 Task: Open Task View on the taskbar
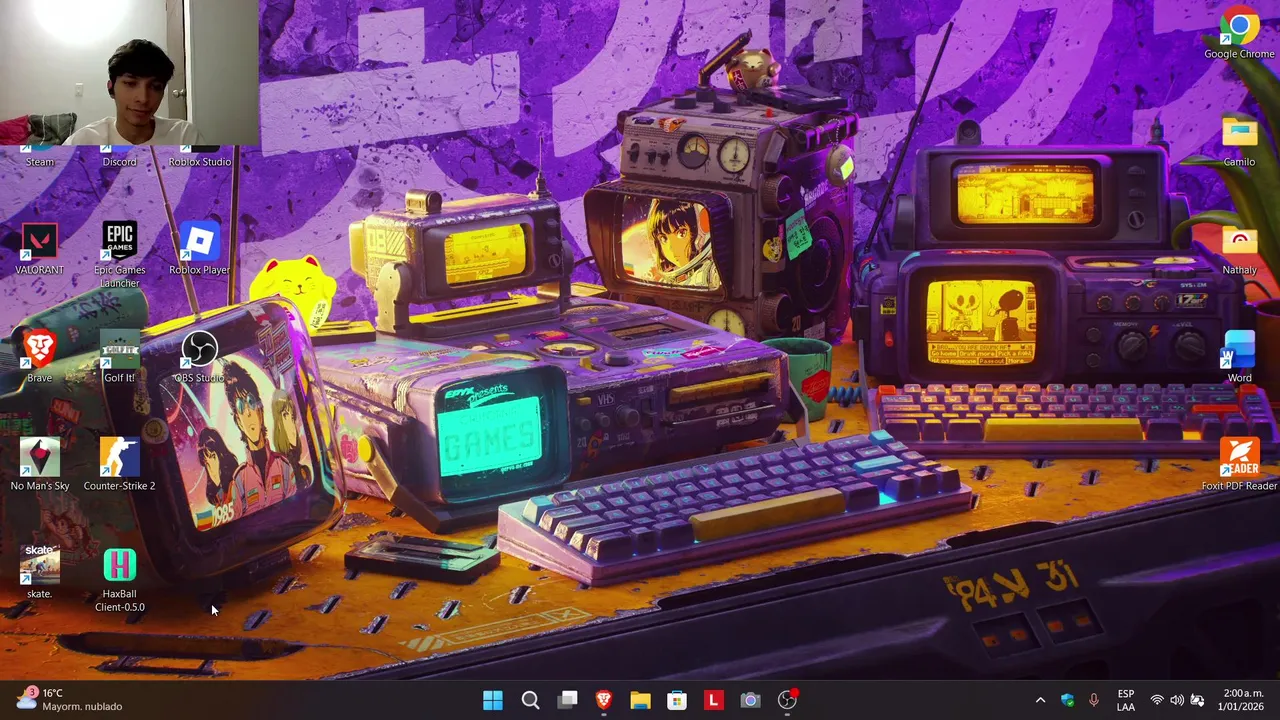tap(567, 700)
